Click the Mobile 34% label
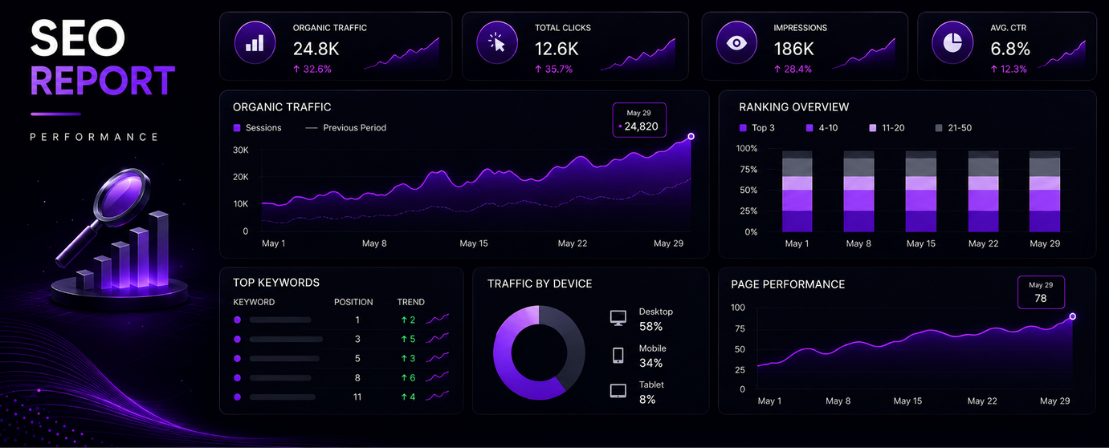 pyautogui.click(x=653, y=356)
